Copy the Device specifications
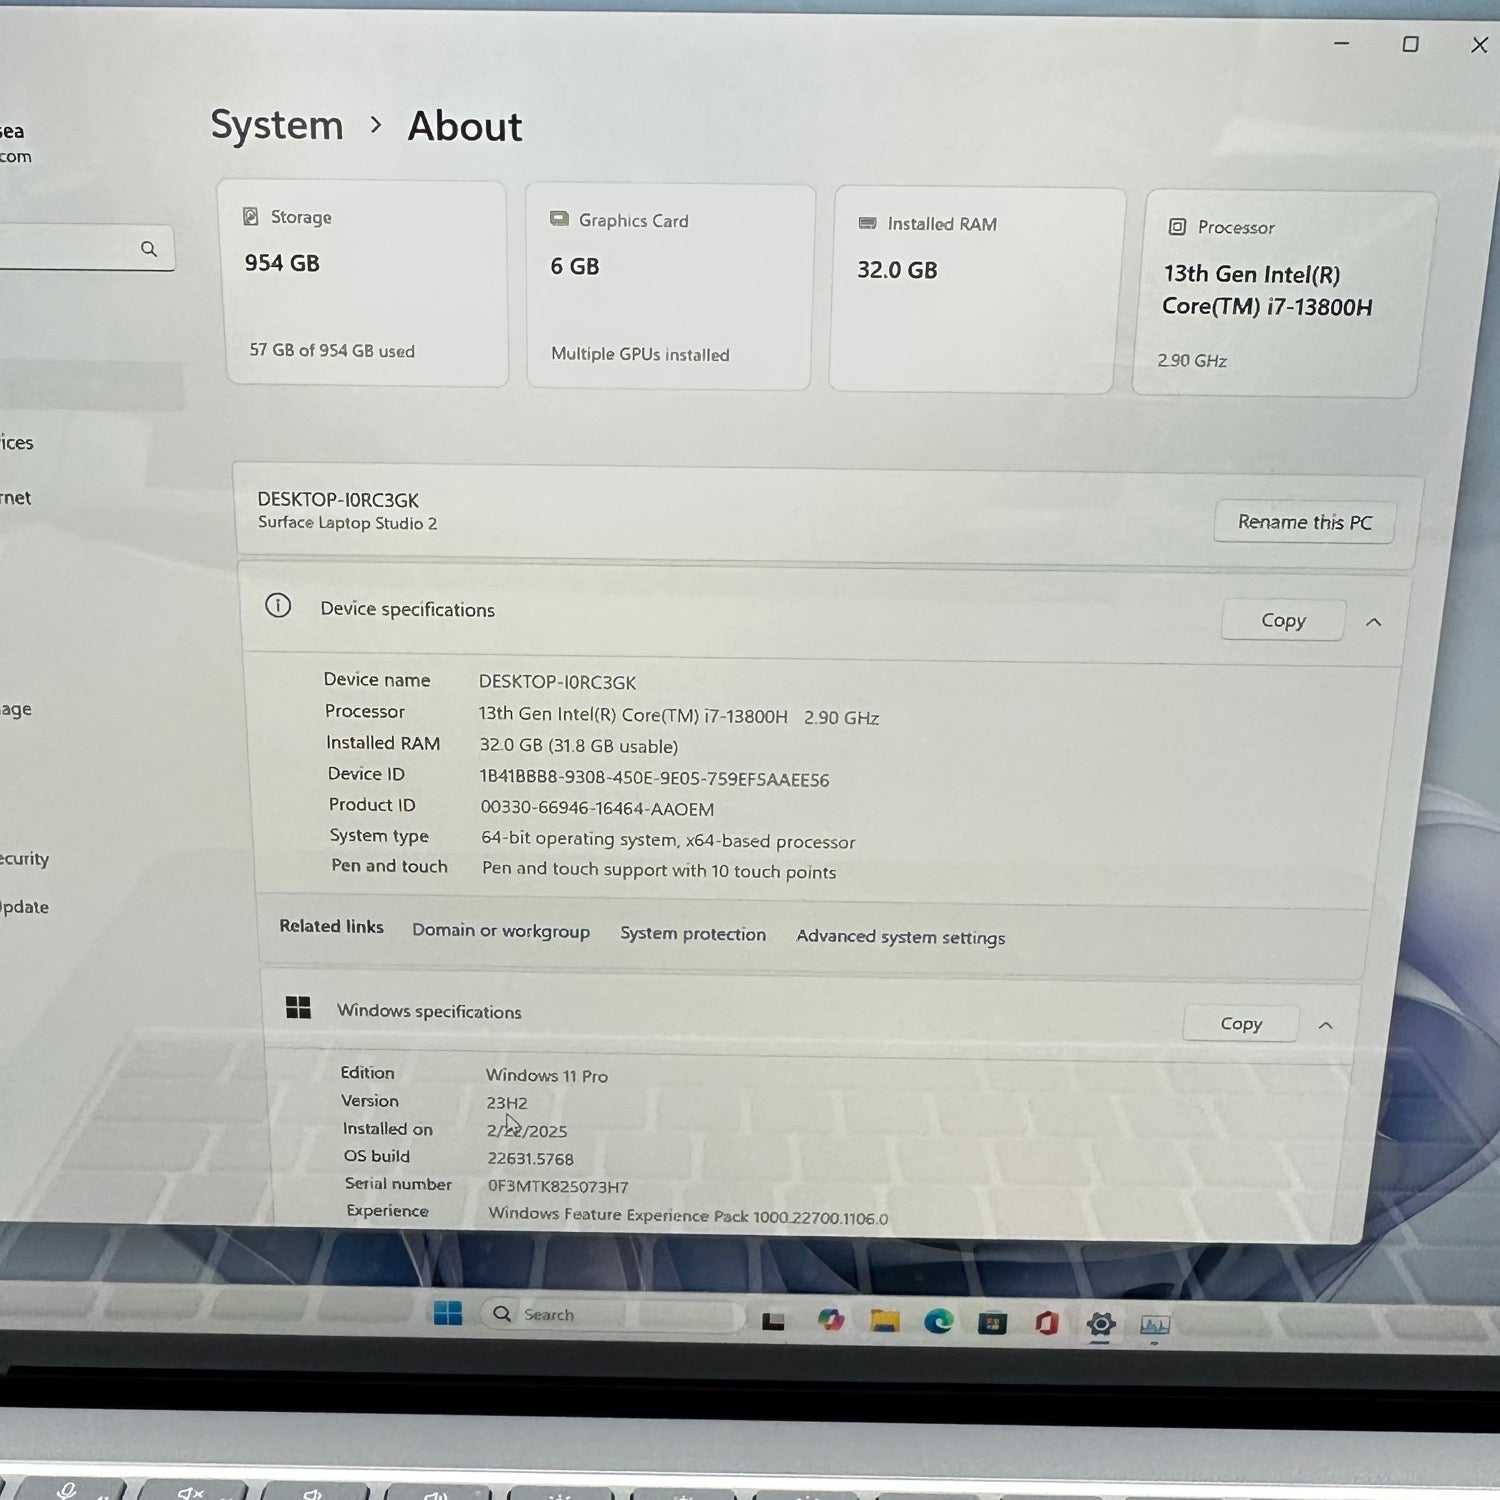This screenshot has width=1500, height=1500. [1283, 620]
